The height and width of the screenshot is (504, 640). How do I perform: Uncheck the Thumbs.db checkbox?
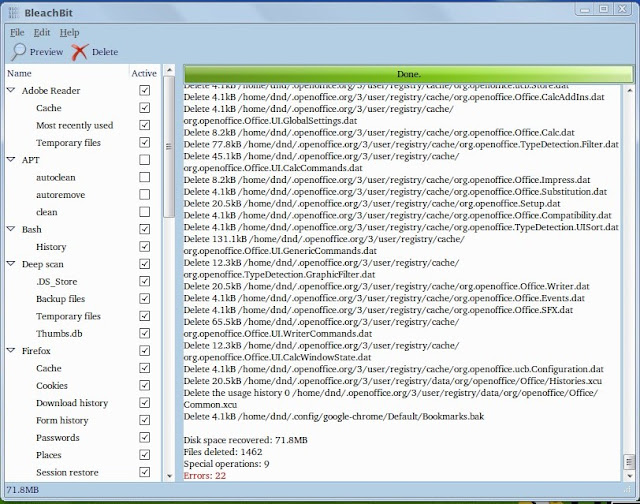(144, 333)
